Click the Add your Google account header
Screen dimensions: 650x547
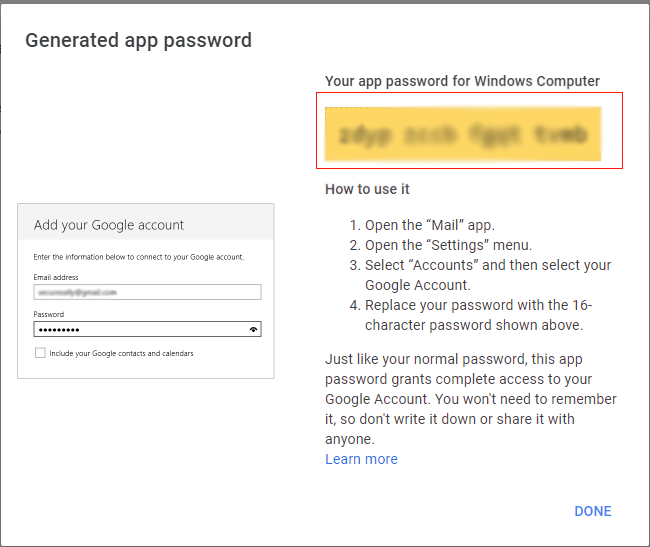click(x=109, y=225)
